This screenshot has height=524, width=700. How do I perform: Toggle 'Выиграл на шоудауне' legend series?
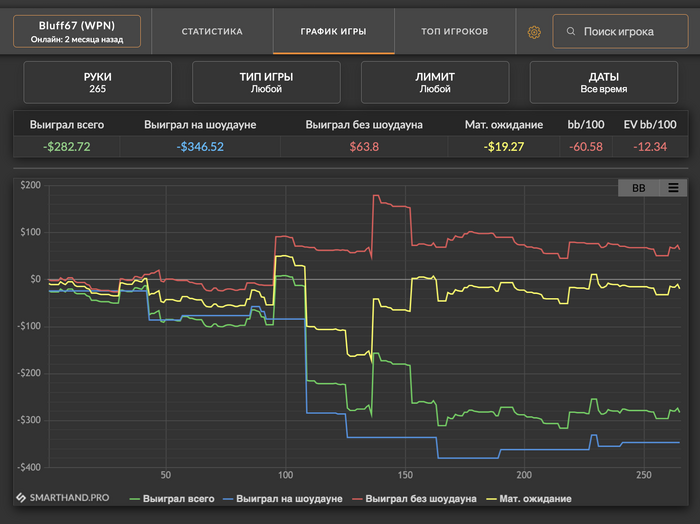pyautogui.click(x=283, y=499)
